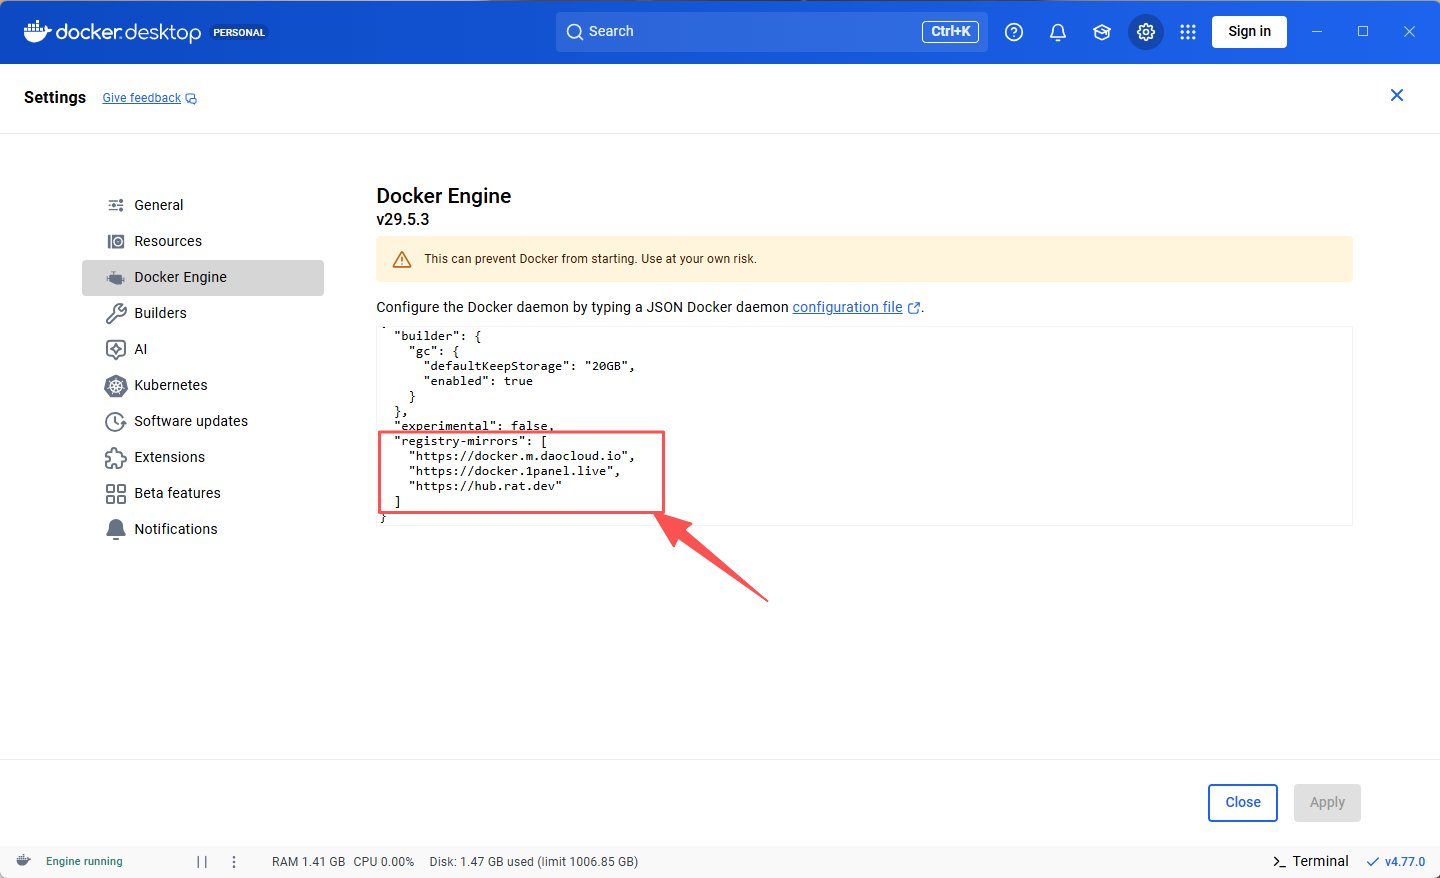Open the engine three-dot menu
Viewport: 1440px width, 878px height.
click(x=234, y=862)
